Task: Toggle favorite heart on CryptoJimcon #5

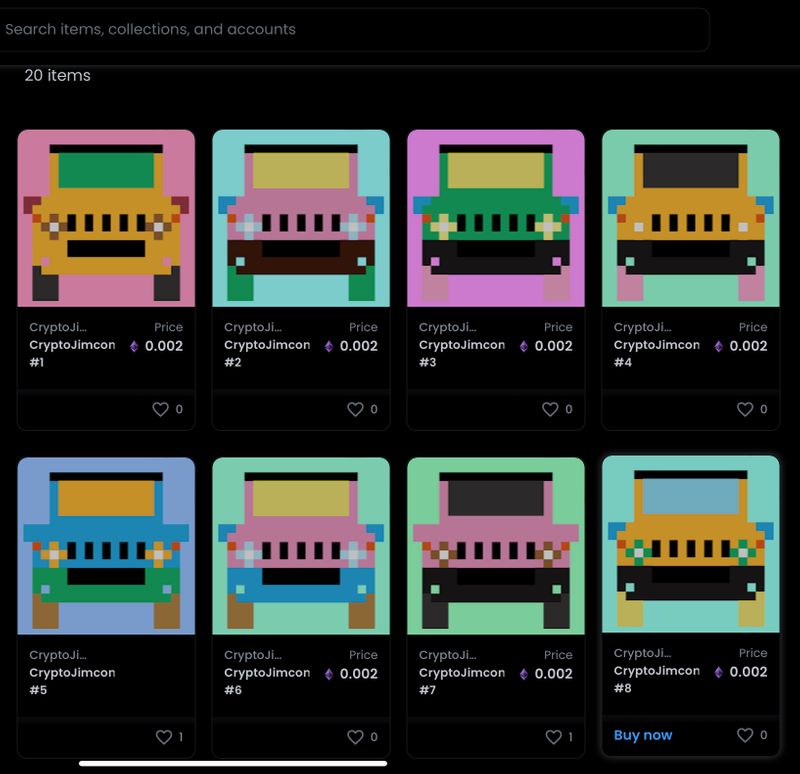Action: coord(164,737)
